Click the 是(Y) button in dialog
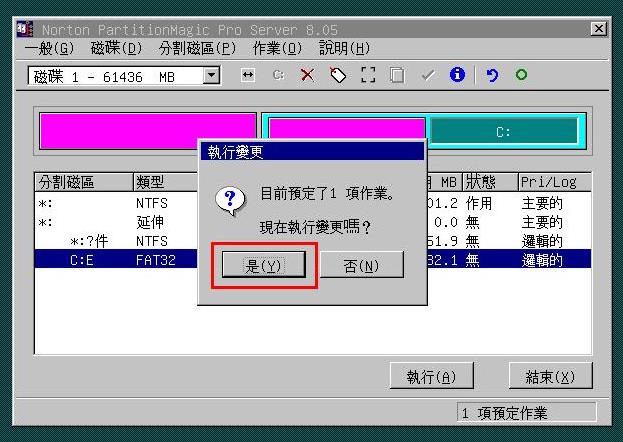 pyautogui.click(x=264, y=265)
